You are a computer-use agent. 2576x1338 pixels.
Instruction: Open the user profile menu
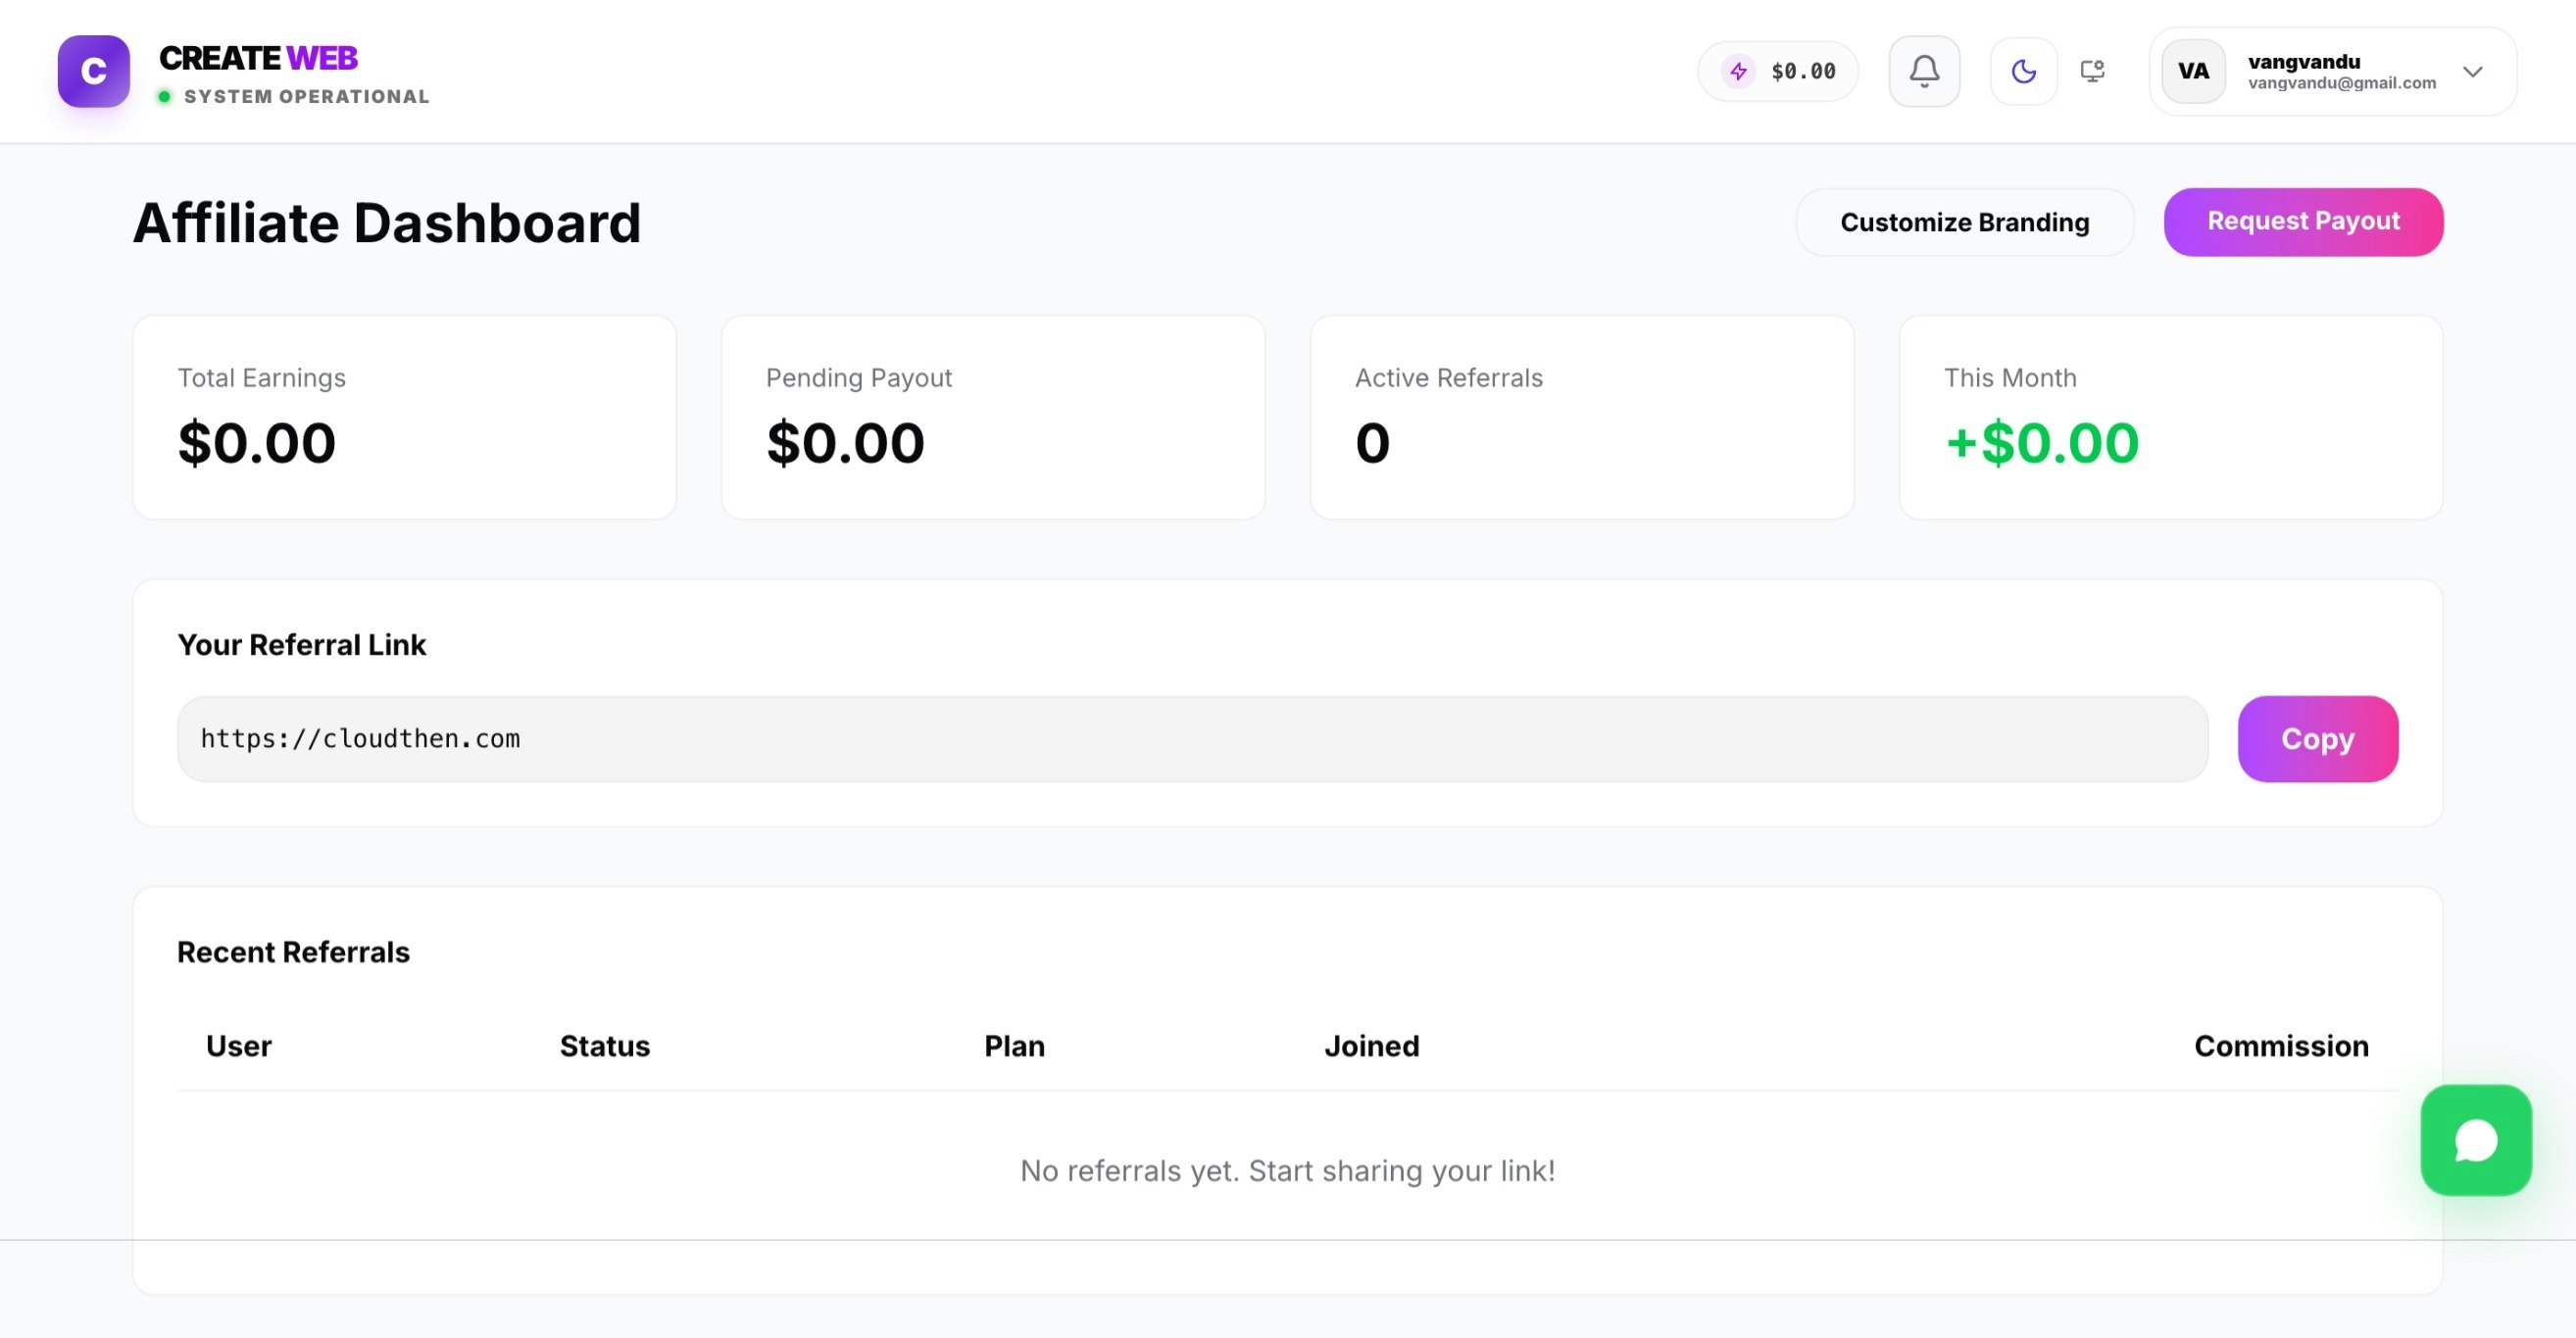coord(2330,71)
